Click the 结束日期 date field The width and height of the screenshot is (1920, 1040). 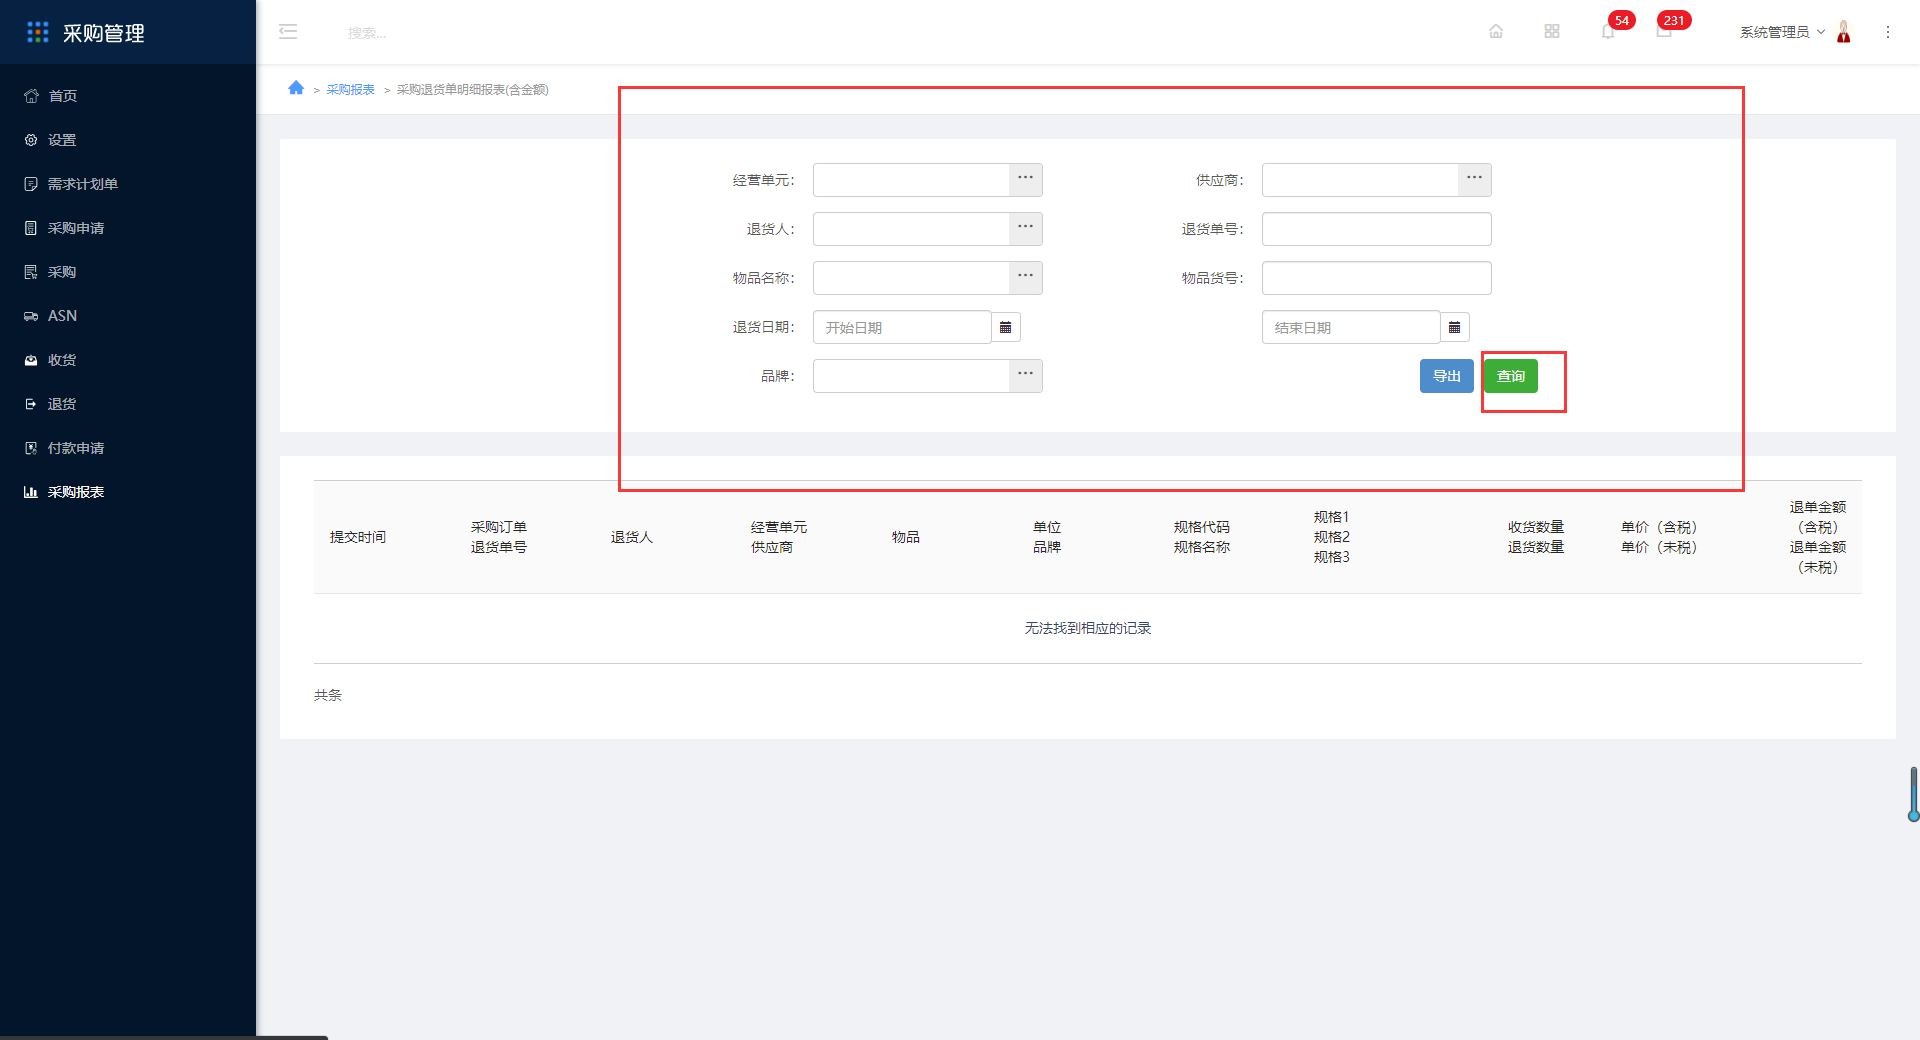(1351, 327)
